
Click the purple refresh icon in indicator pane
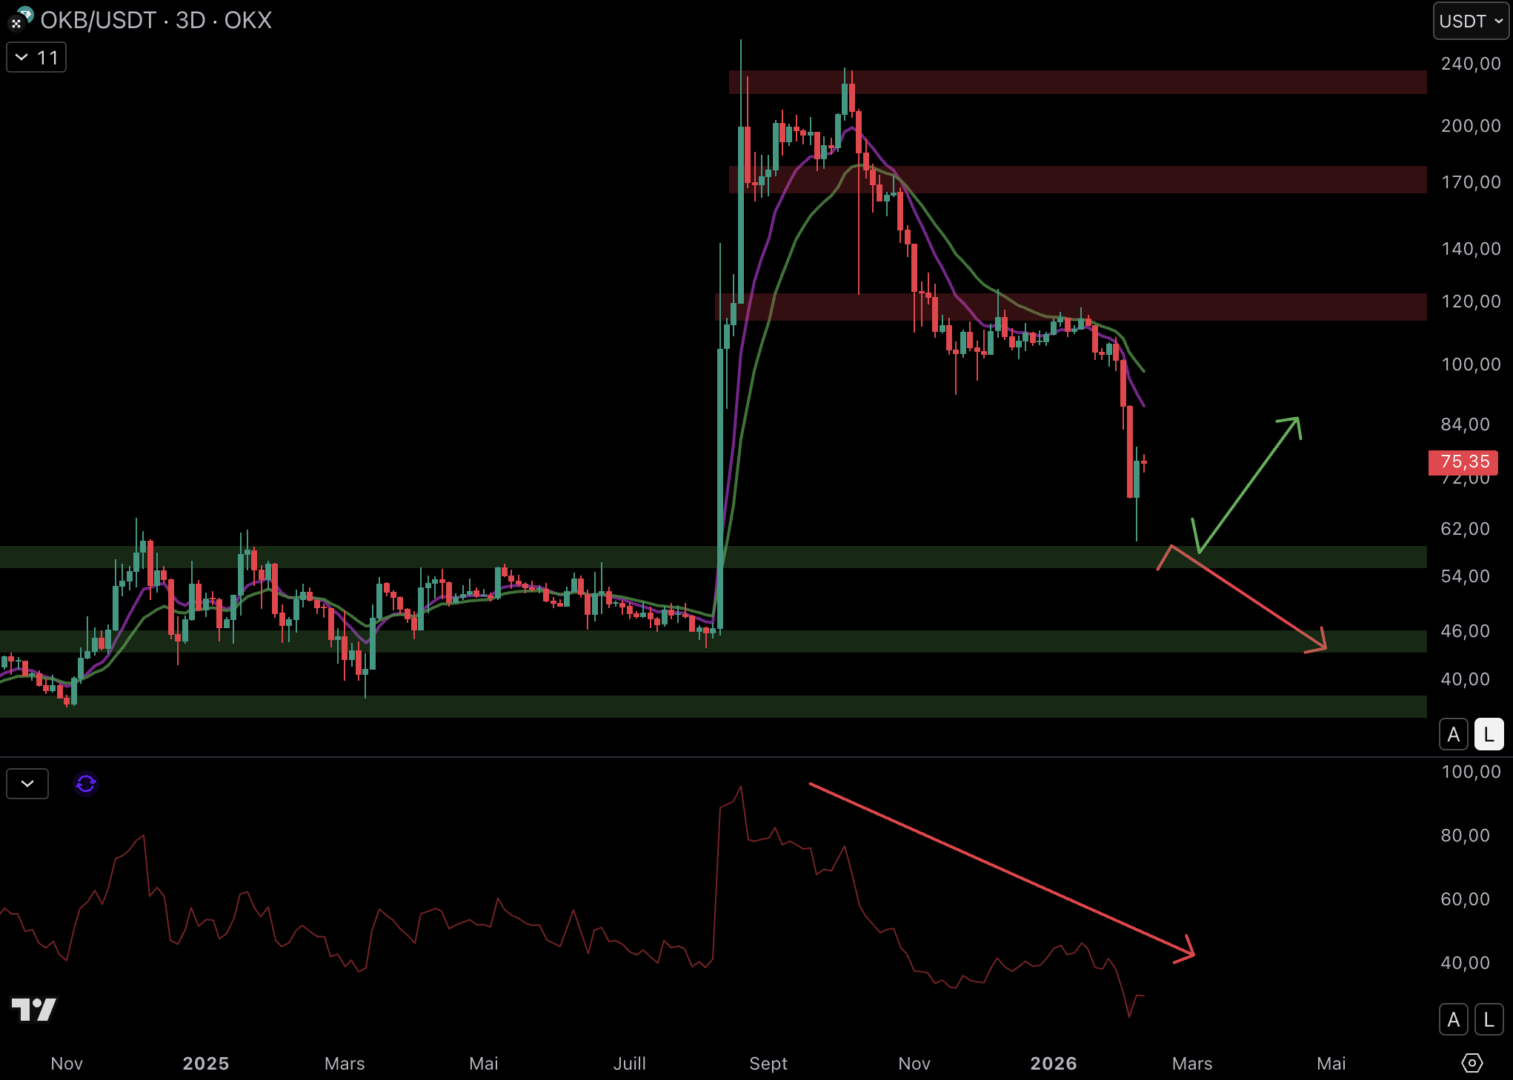pyautogui.click(x=86, y=784)
